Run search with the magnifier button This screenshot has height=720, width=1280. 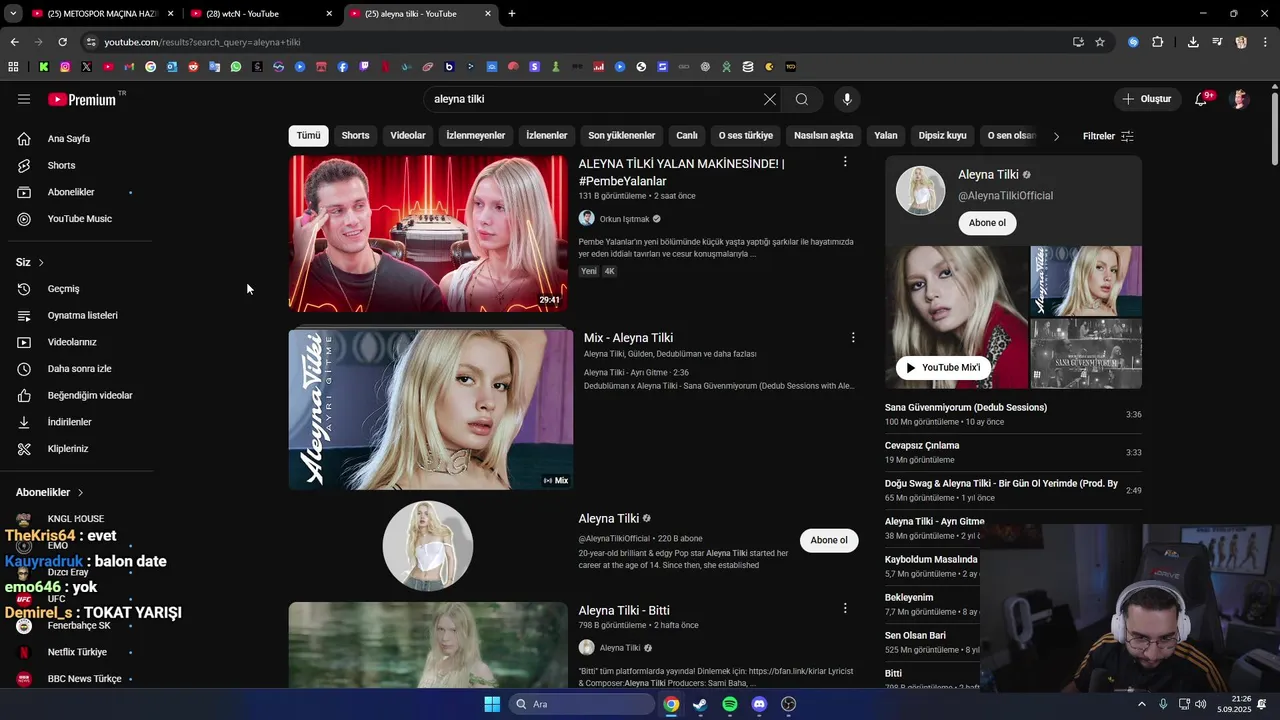[802, 99]
